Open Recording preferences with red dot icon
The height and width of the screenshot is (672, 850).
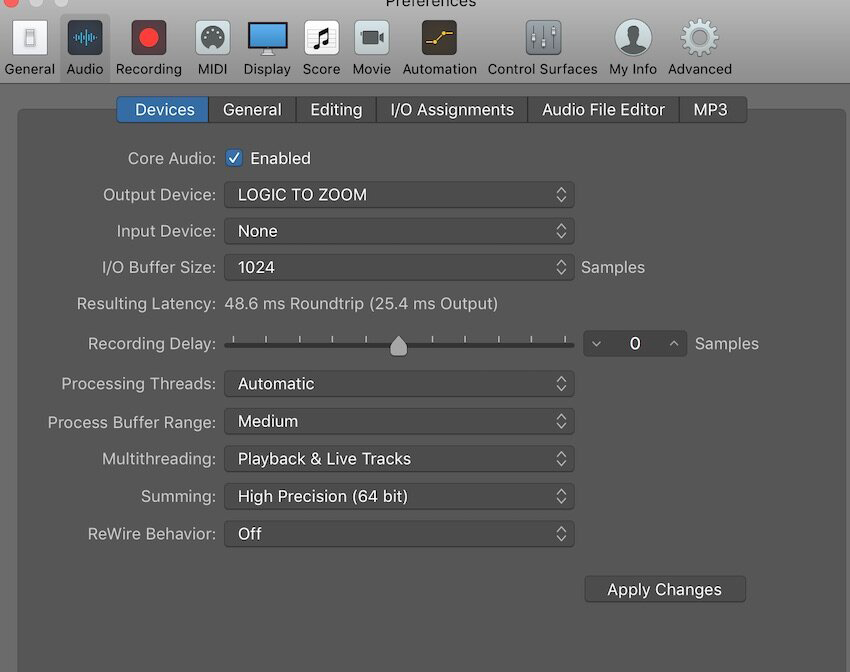pos(149,38)
